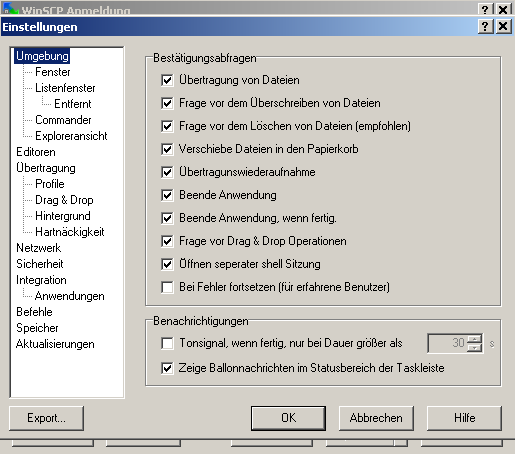Enable Bei Fehler fortsetzen option
This screenshot has height=454, width=515.
(x=167, y=287)
